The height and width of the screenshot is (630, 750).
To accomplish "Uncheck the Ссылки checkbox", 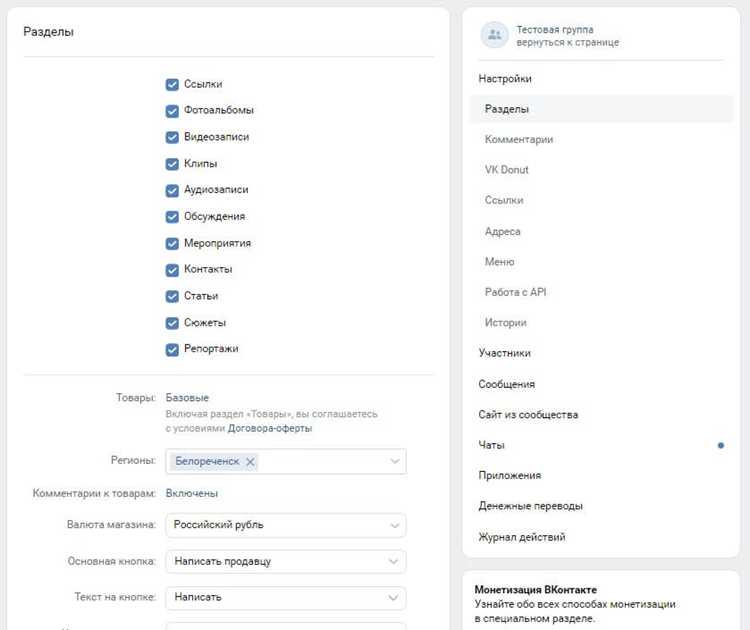I will (x=172, y=85).
